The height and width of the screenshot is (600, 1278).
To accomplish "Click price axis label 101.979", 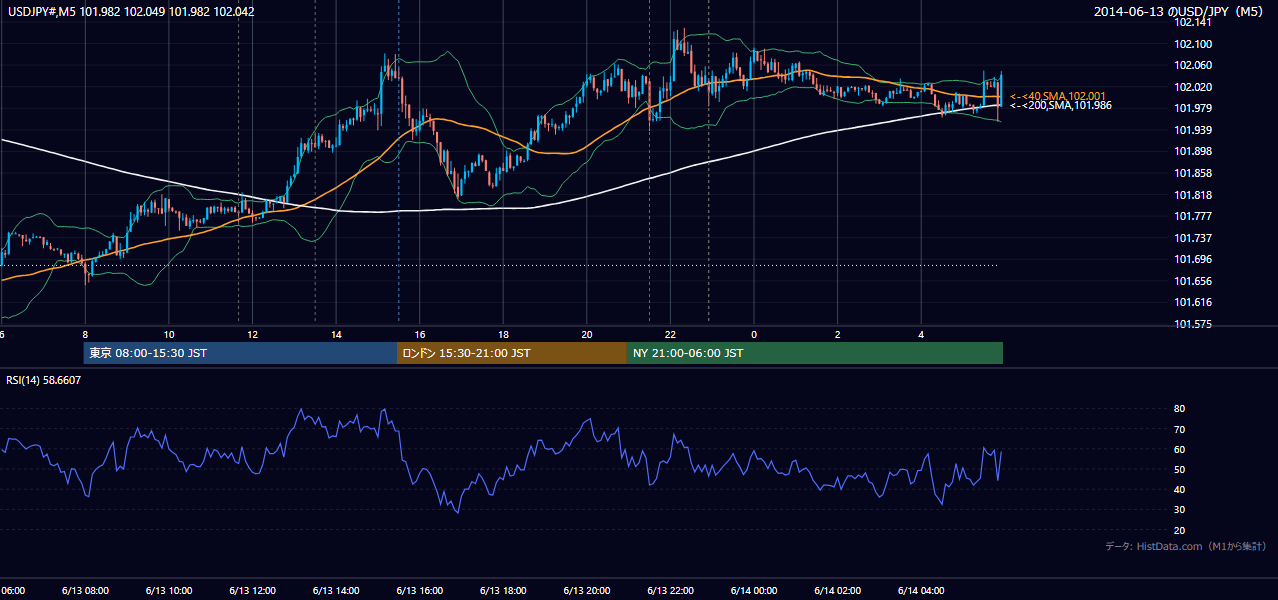I will (x=1192, y=108).
